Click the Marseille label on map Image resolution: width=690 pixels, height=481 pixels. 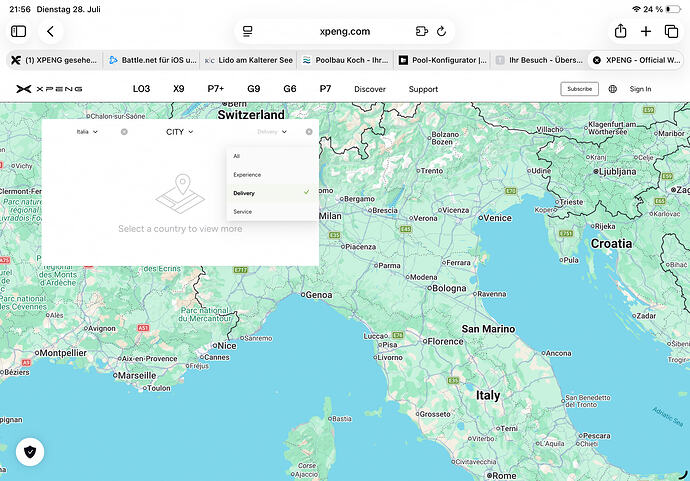pyautogui.click(x=136, y=376)
